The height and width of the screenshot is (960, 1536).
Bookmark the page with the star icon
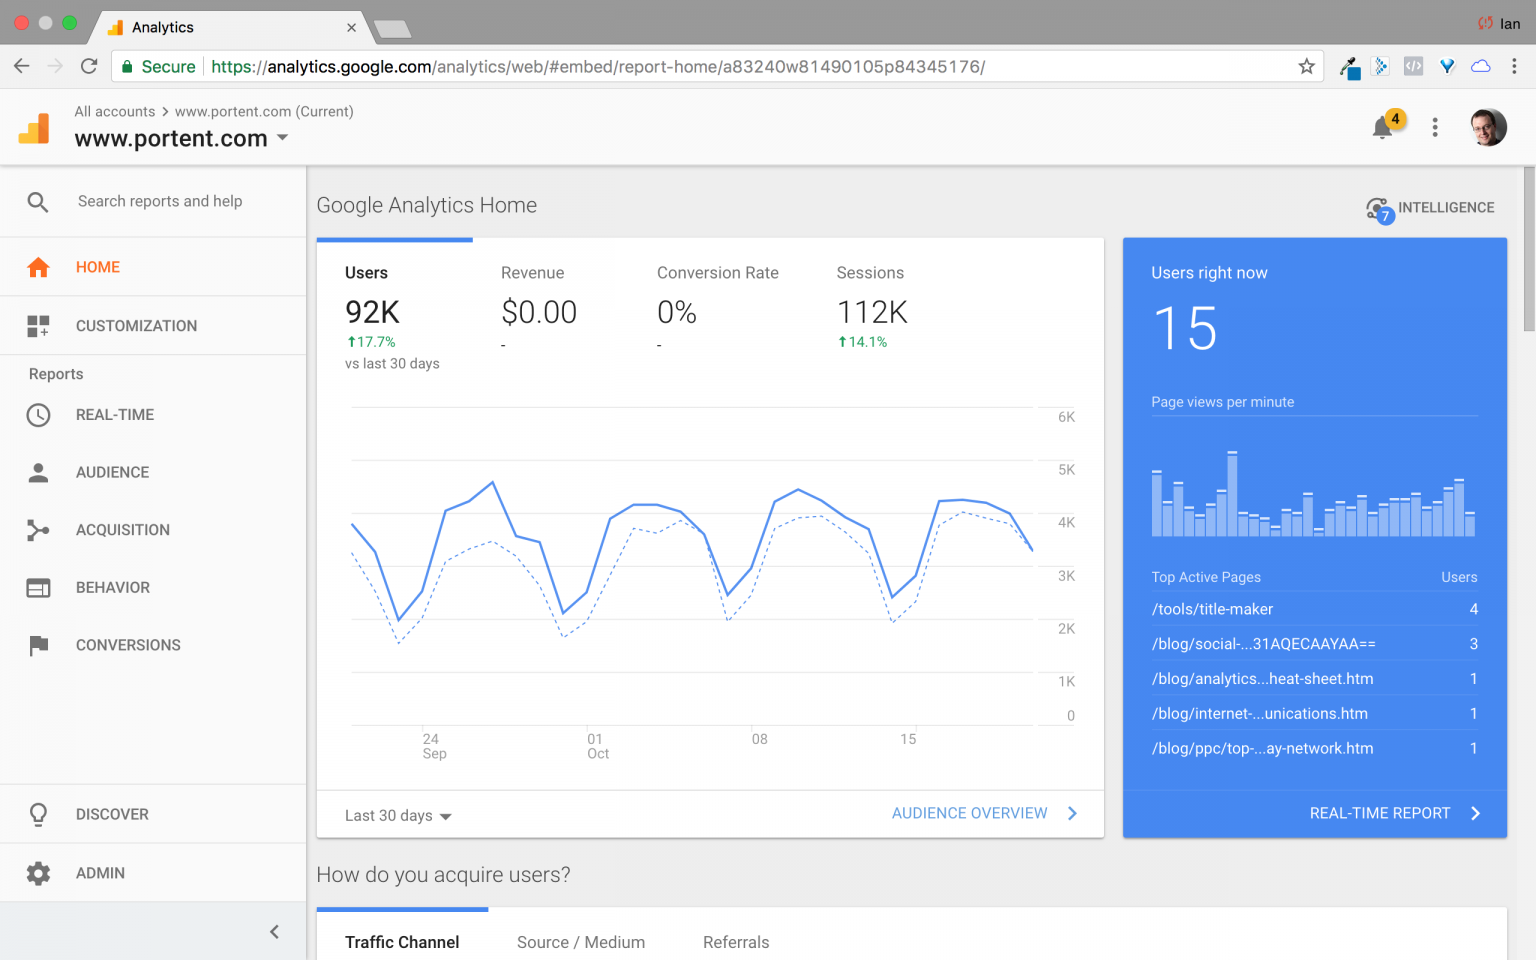pos(1306,66)
